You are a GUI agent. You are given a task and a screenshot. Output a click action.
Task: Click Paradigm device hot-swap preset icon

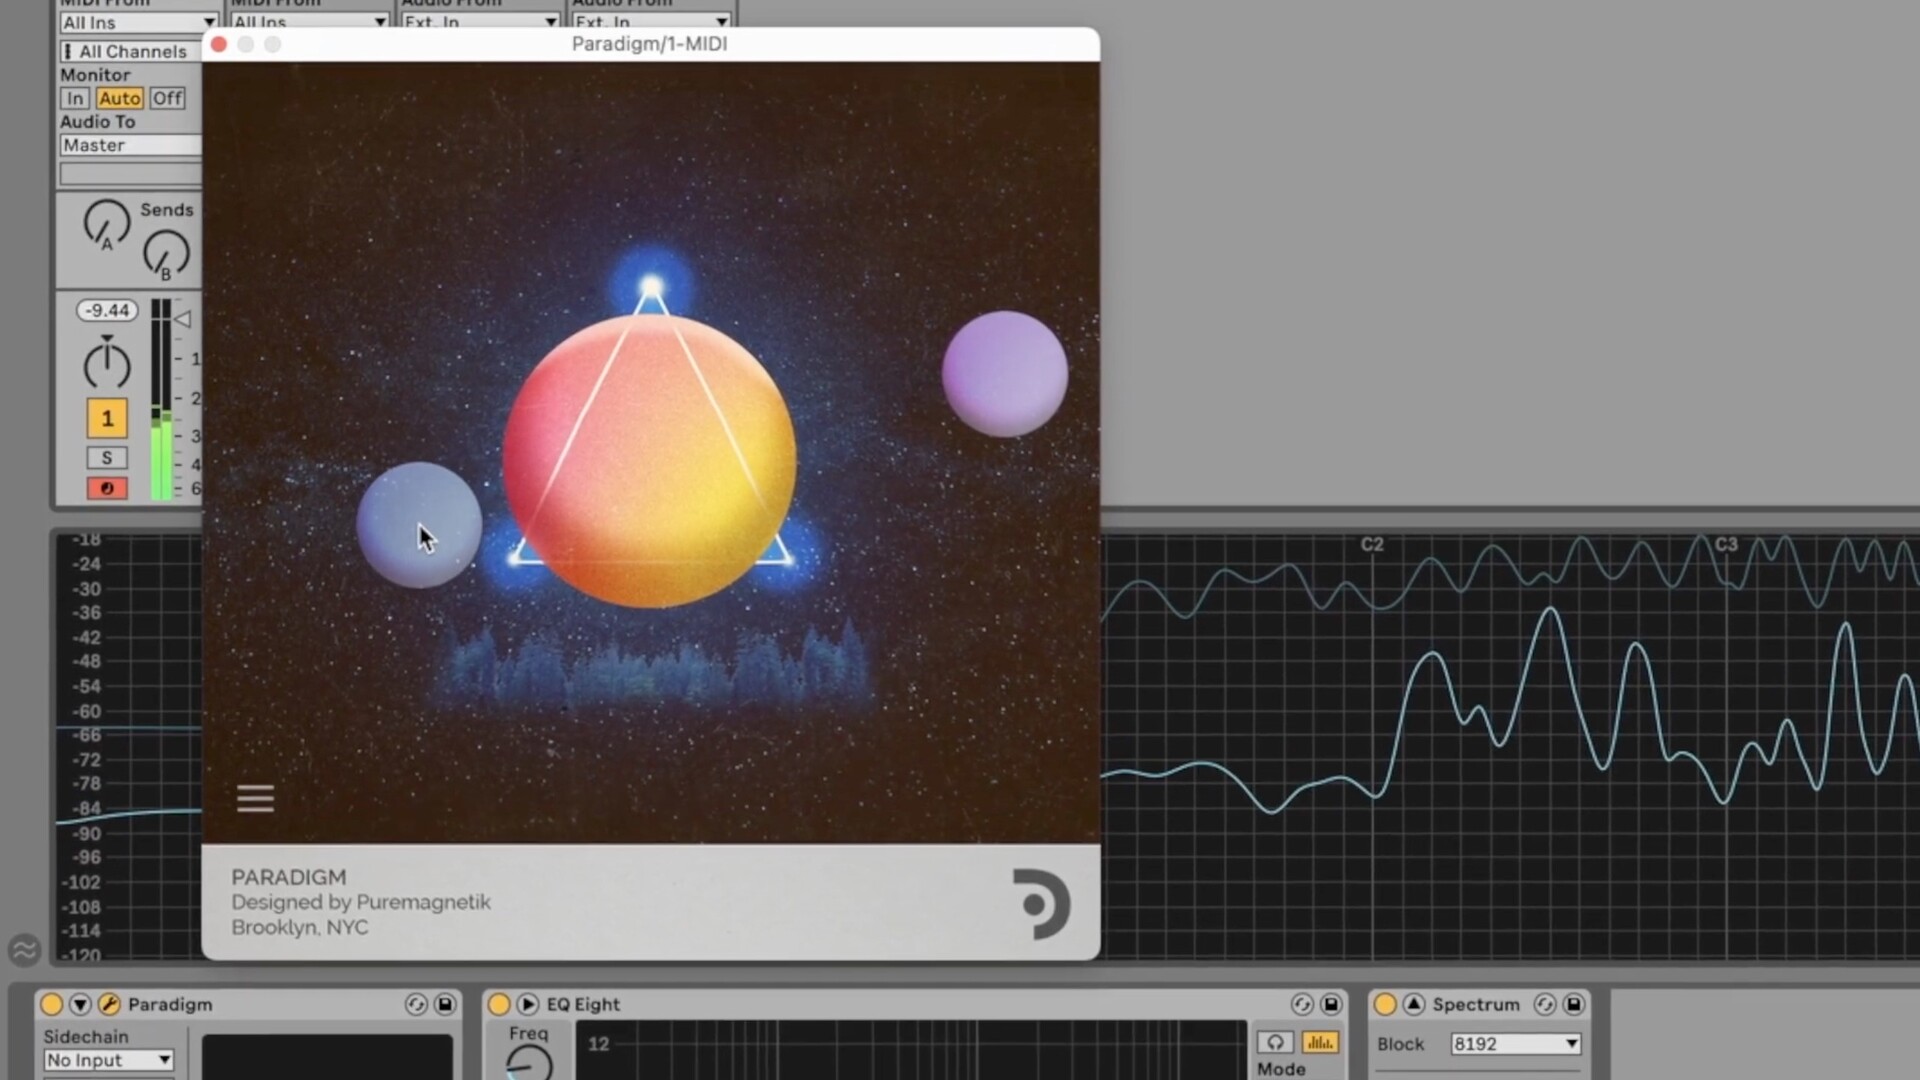point(416,1004)
